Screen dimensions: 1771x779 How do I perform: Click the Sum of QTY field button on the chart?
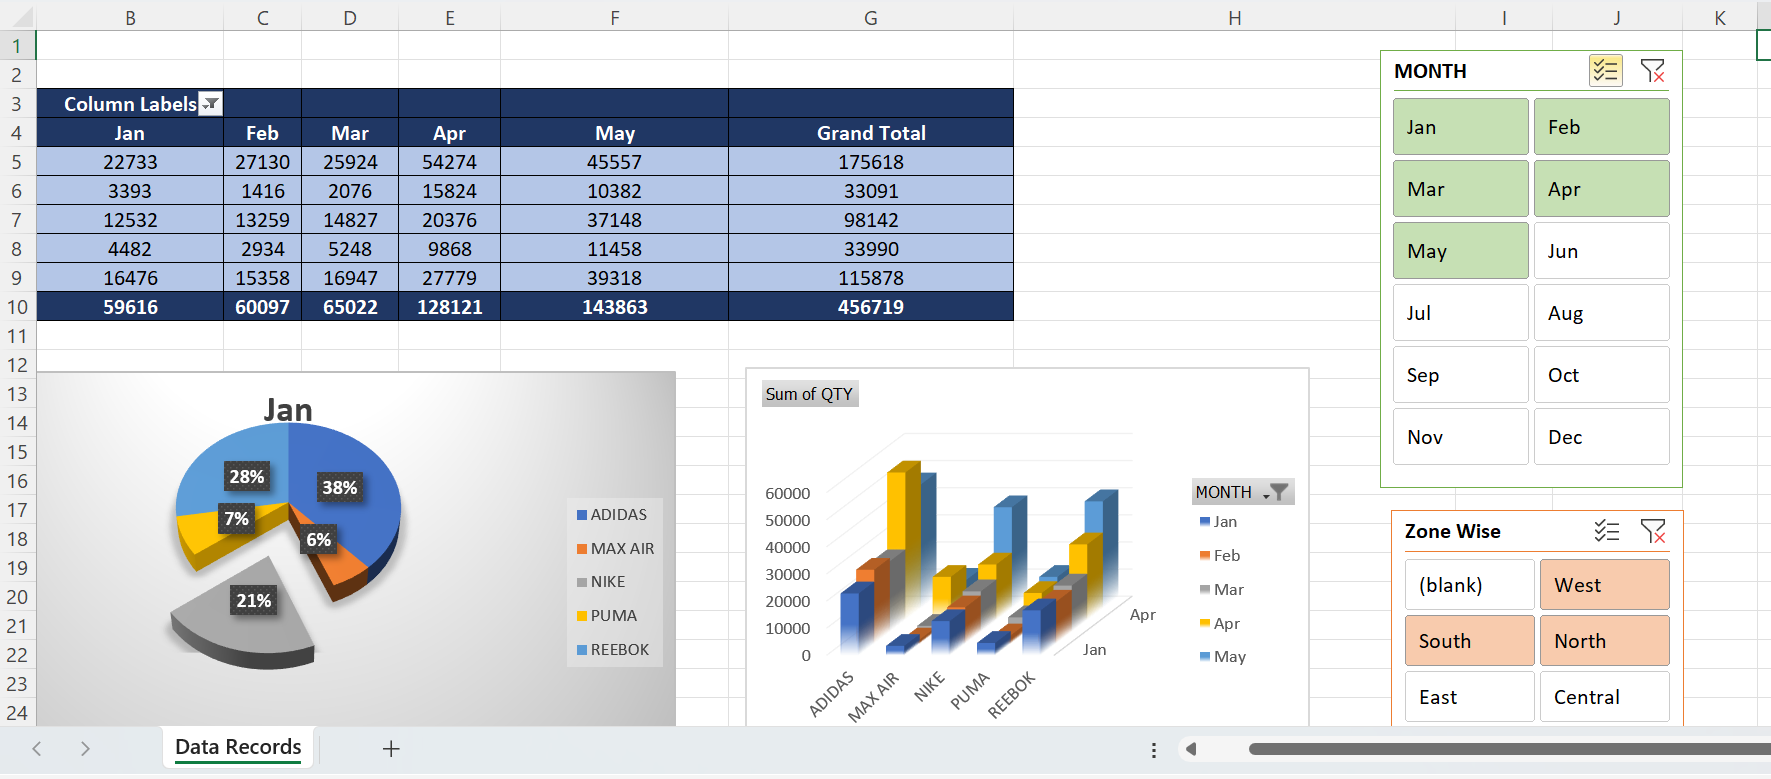click(809, 394)
